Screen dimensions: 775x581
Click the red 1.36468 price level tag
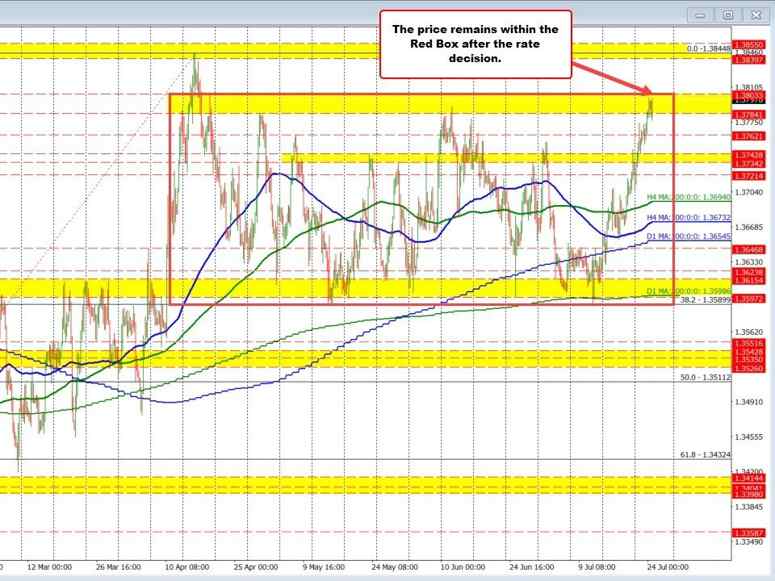[749, 250]
